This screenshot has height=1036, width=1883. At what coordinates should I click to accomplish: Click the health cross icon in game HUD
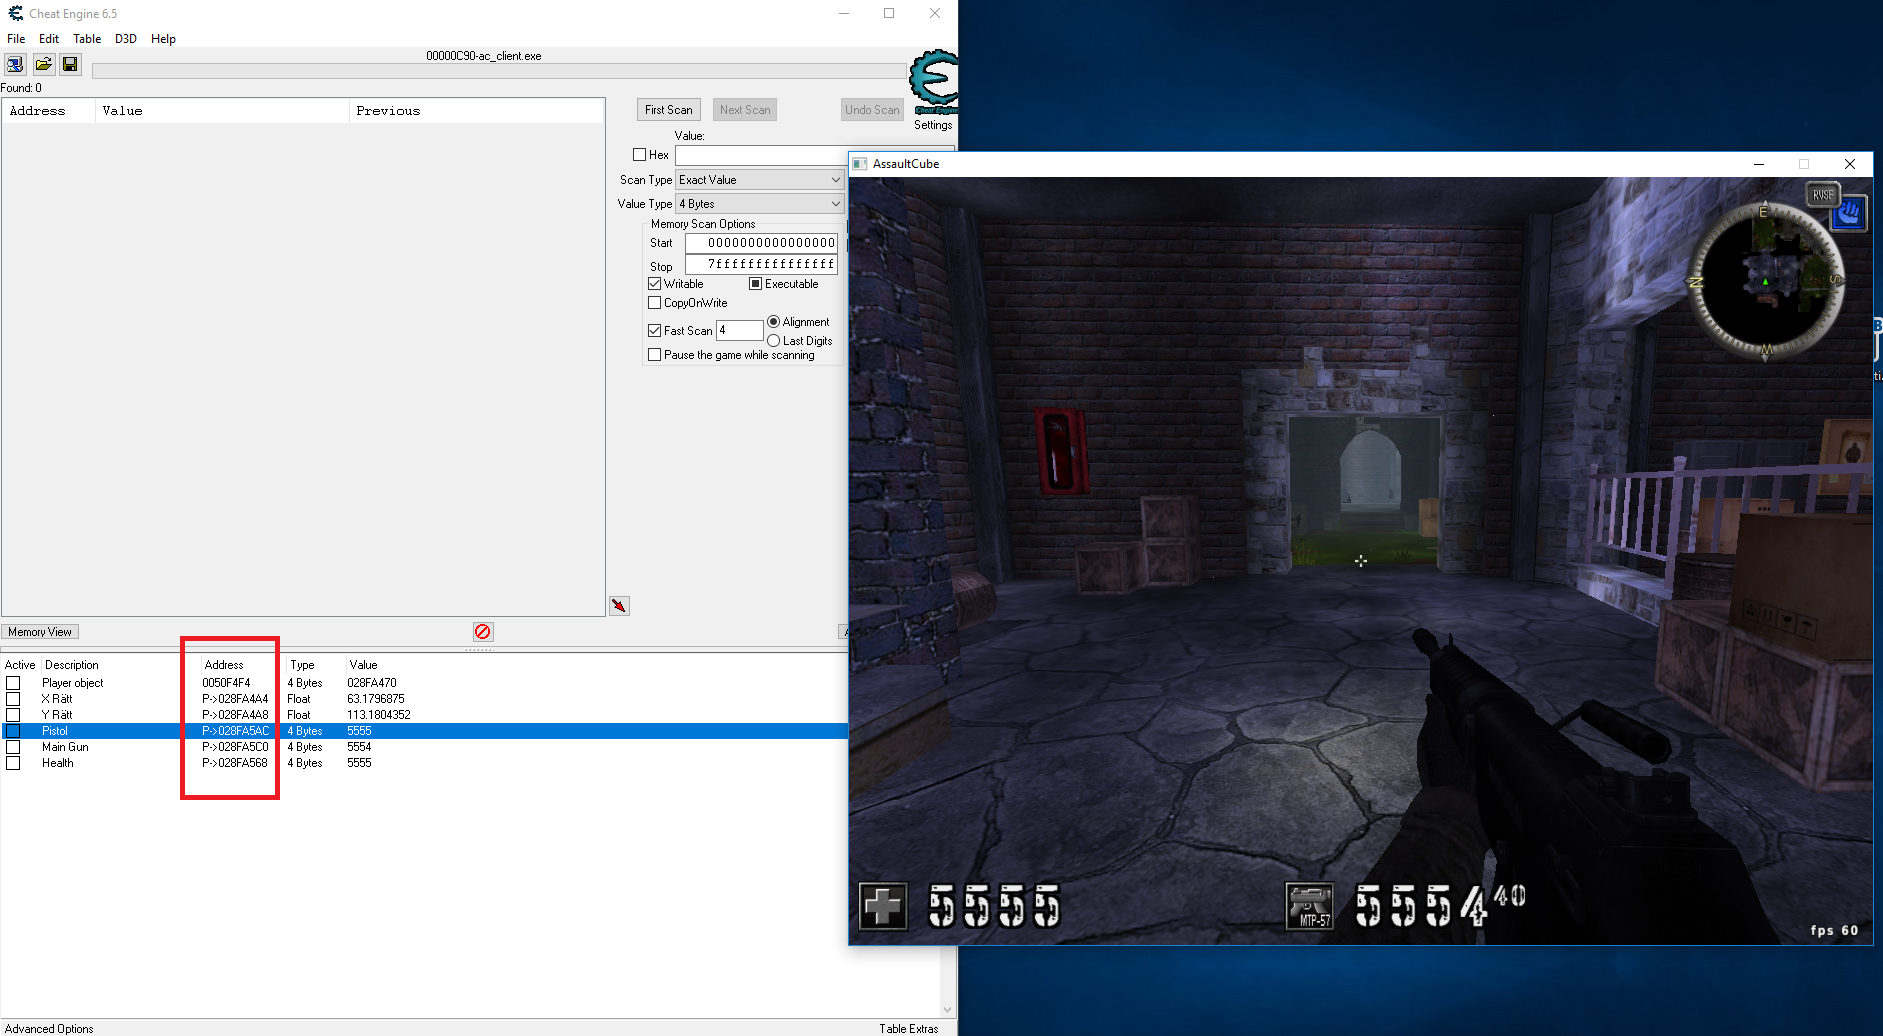coord(883,907)
